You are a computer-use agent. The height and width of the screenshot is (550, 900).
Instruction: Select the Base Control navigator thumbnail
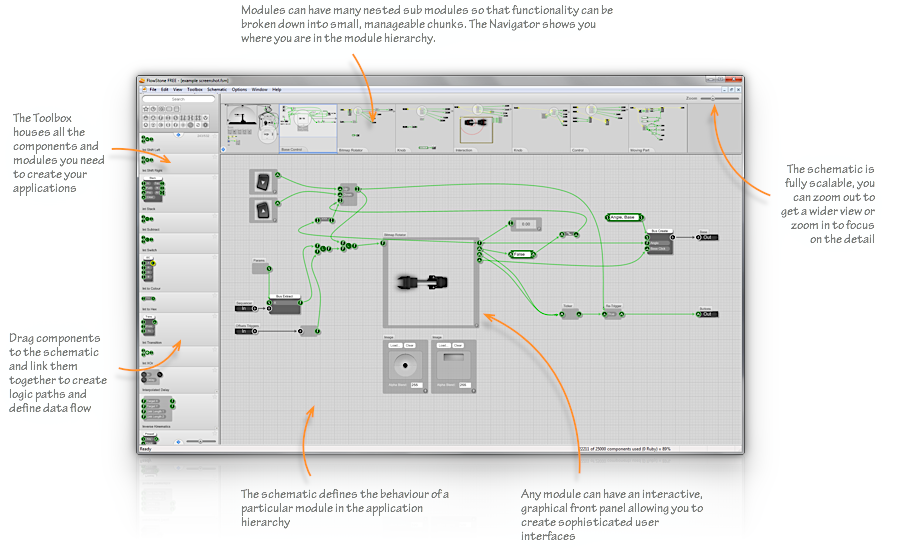click(x=308, y=128)
